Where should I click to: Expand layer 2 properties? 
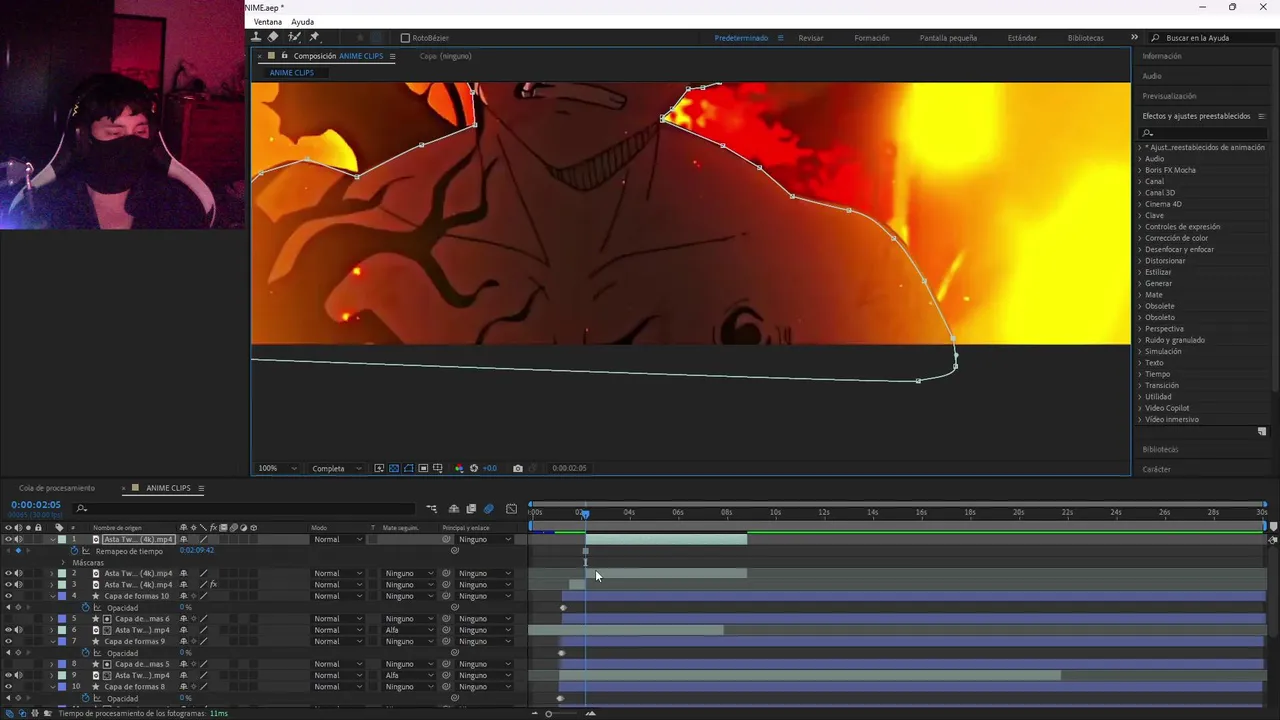52,573
